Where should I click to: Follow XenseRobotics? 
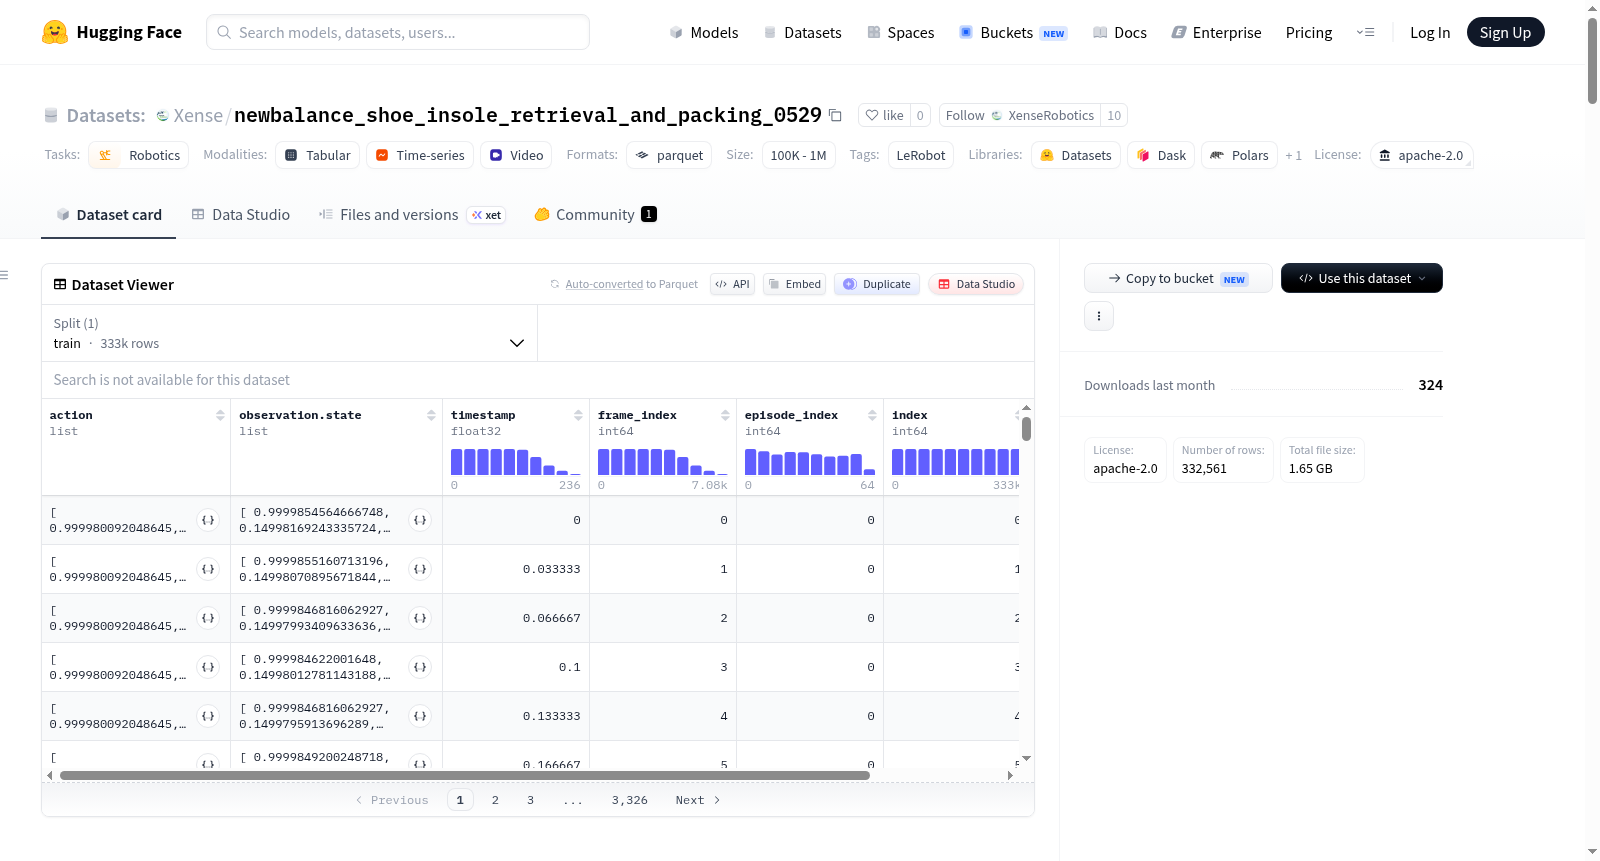(1020, 115)
